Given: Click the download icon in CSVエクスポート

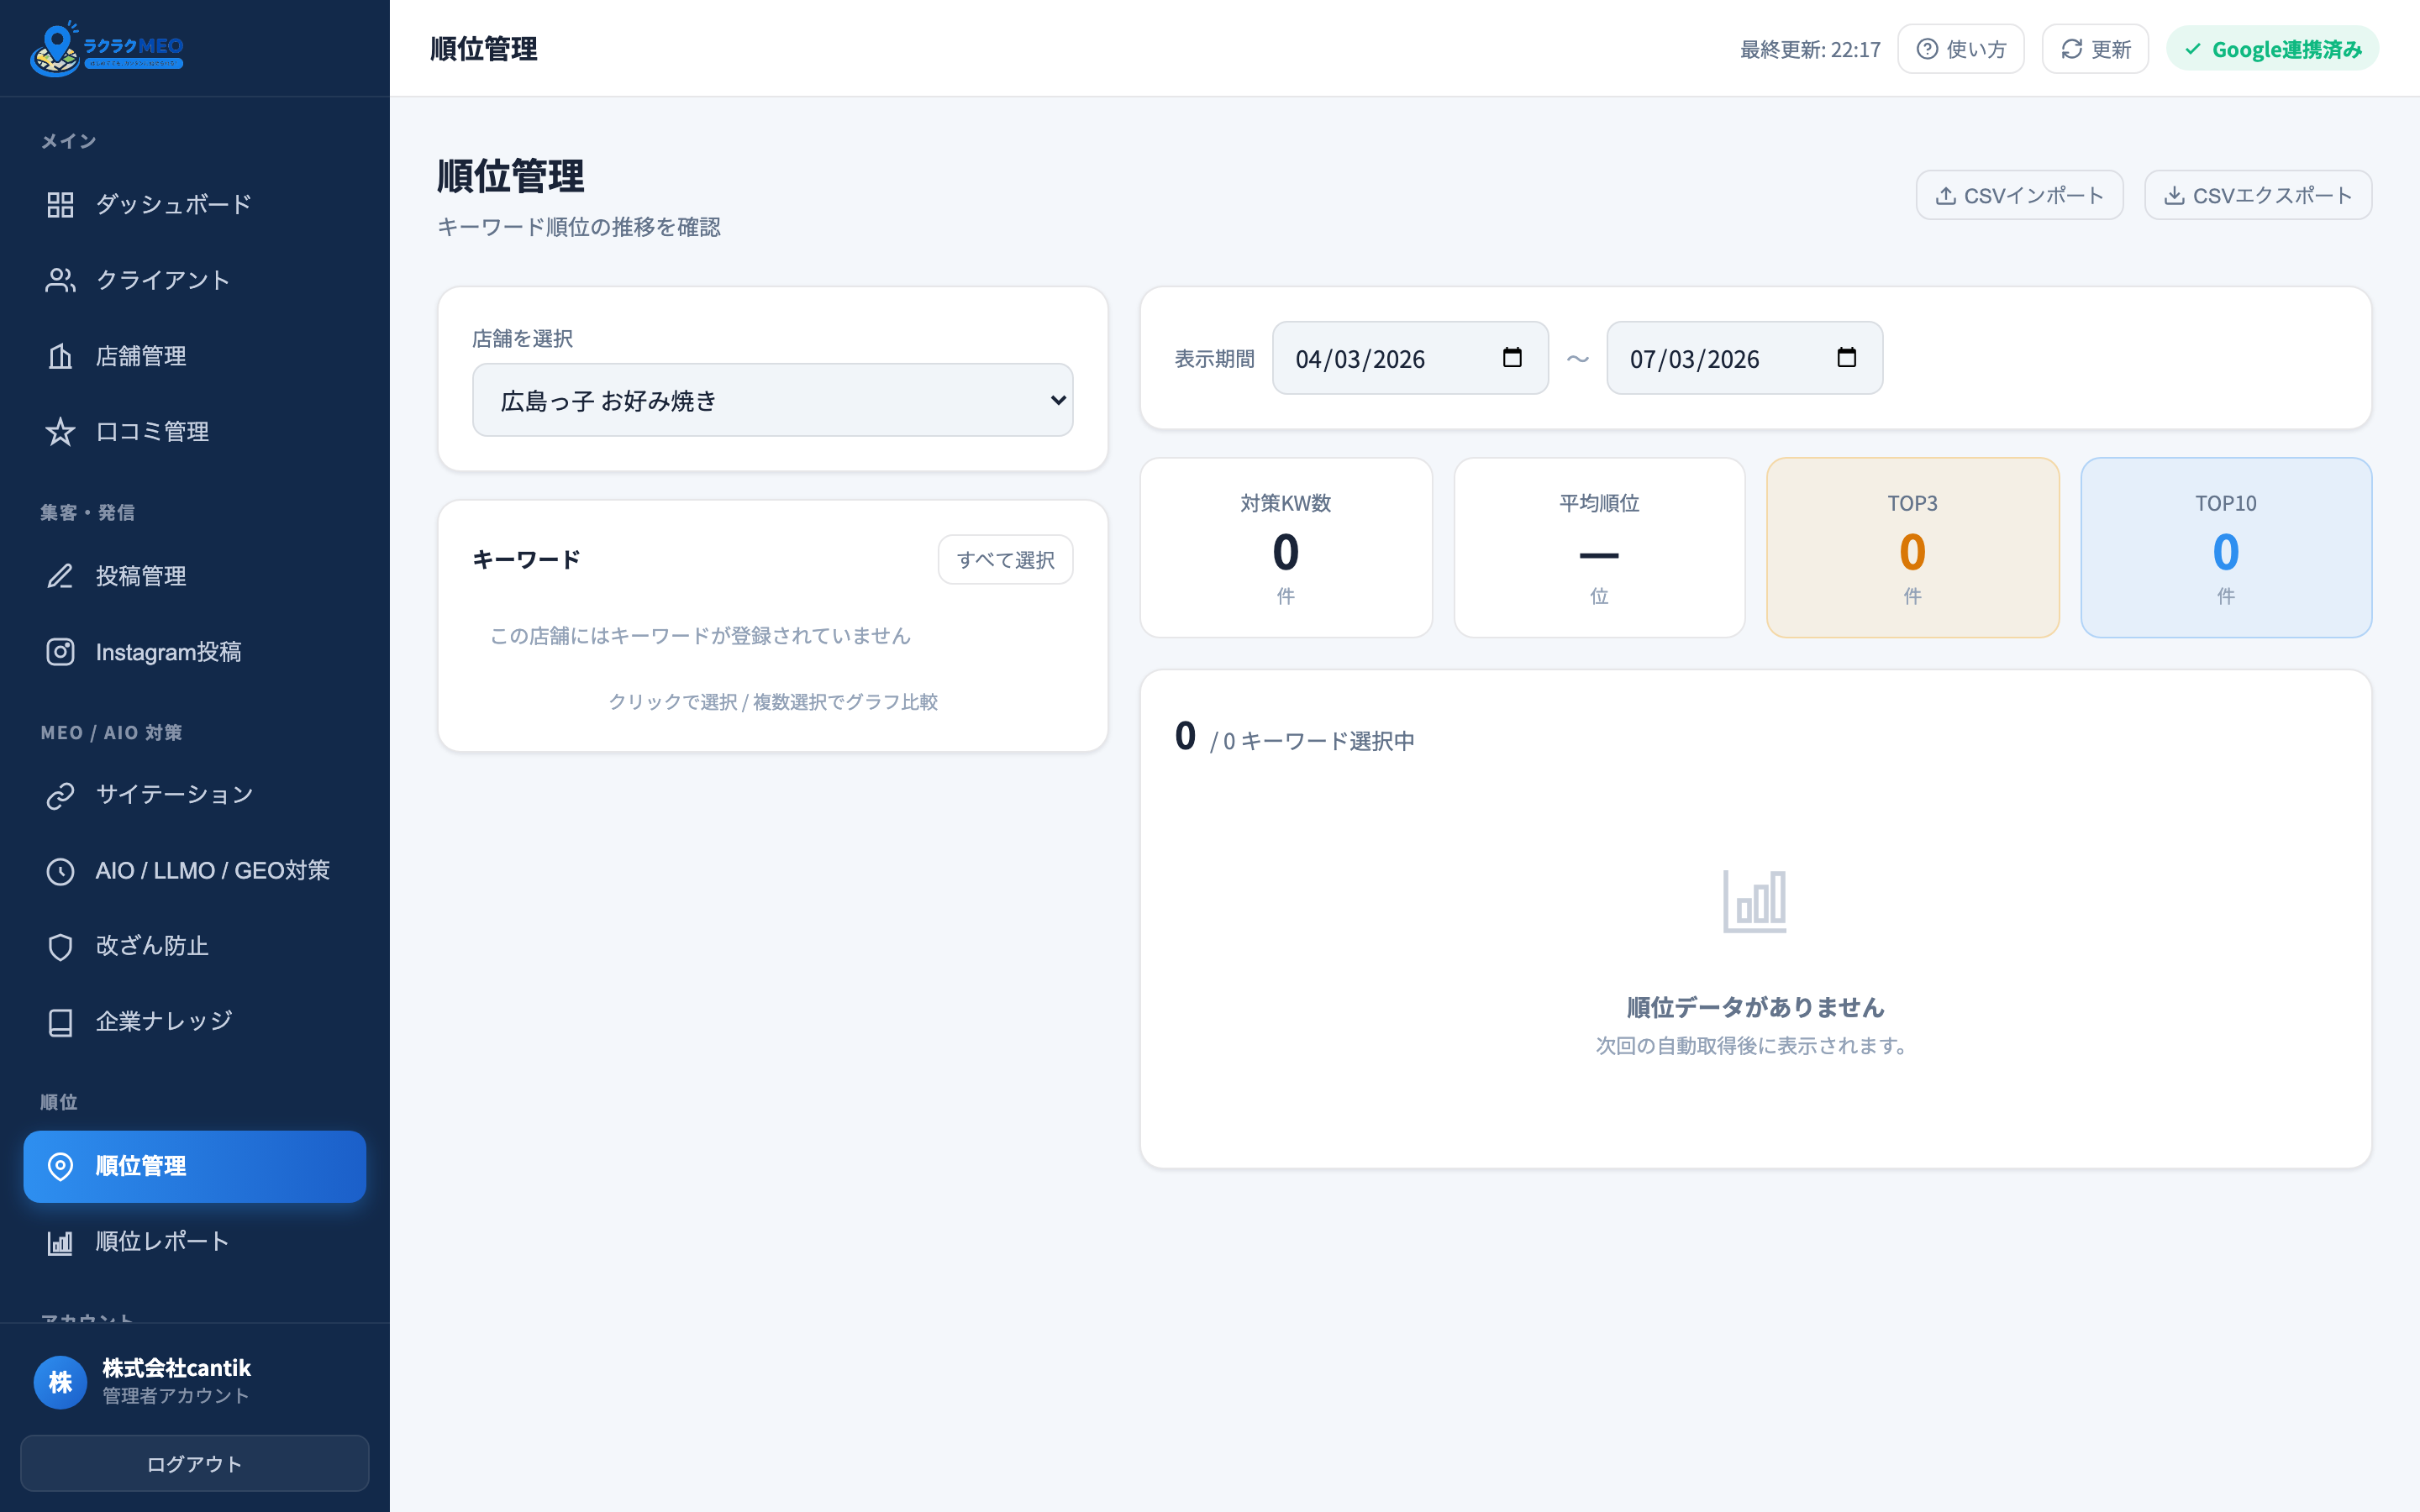Looking at the screenshot, I should (2174, 196).
